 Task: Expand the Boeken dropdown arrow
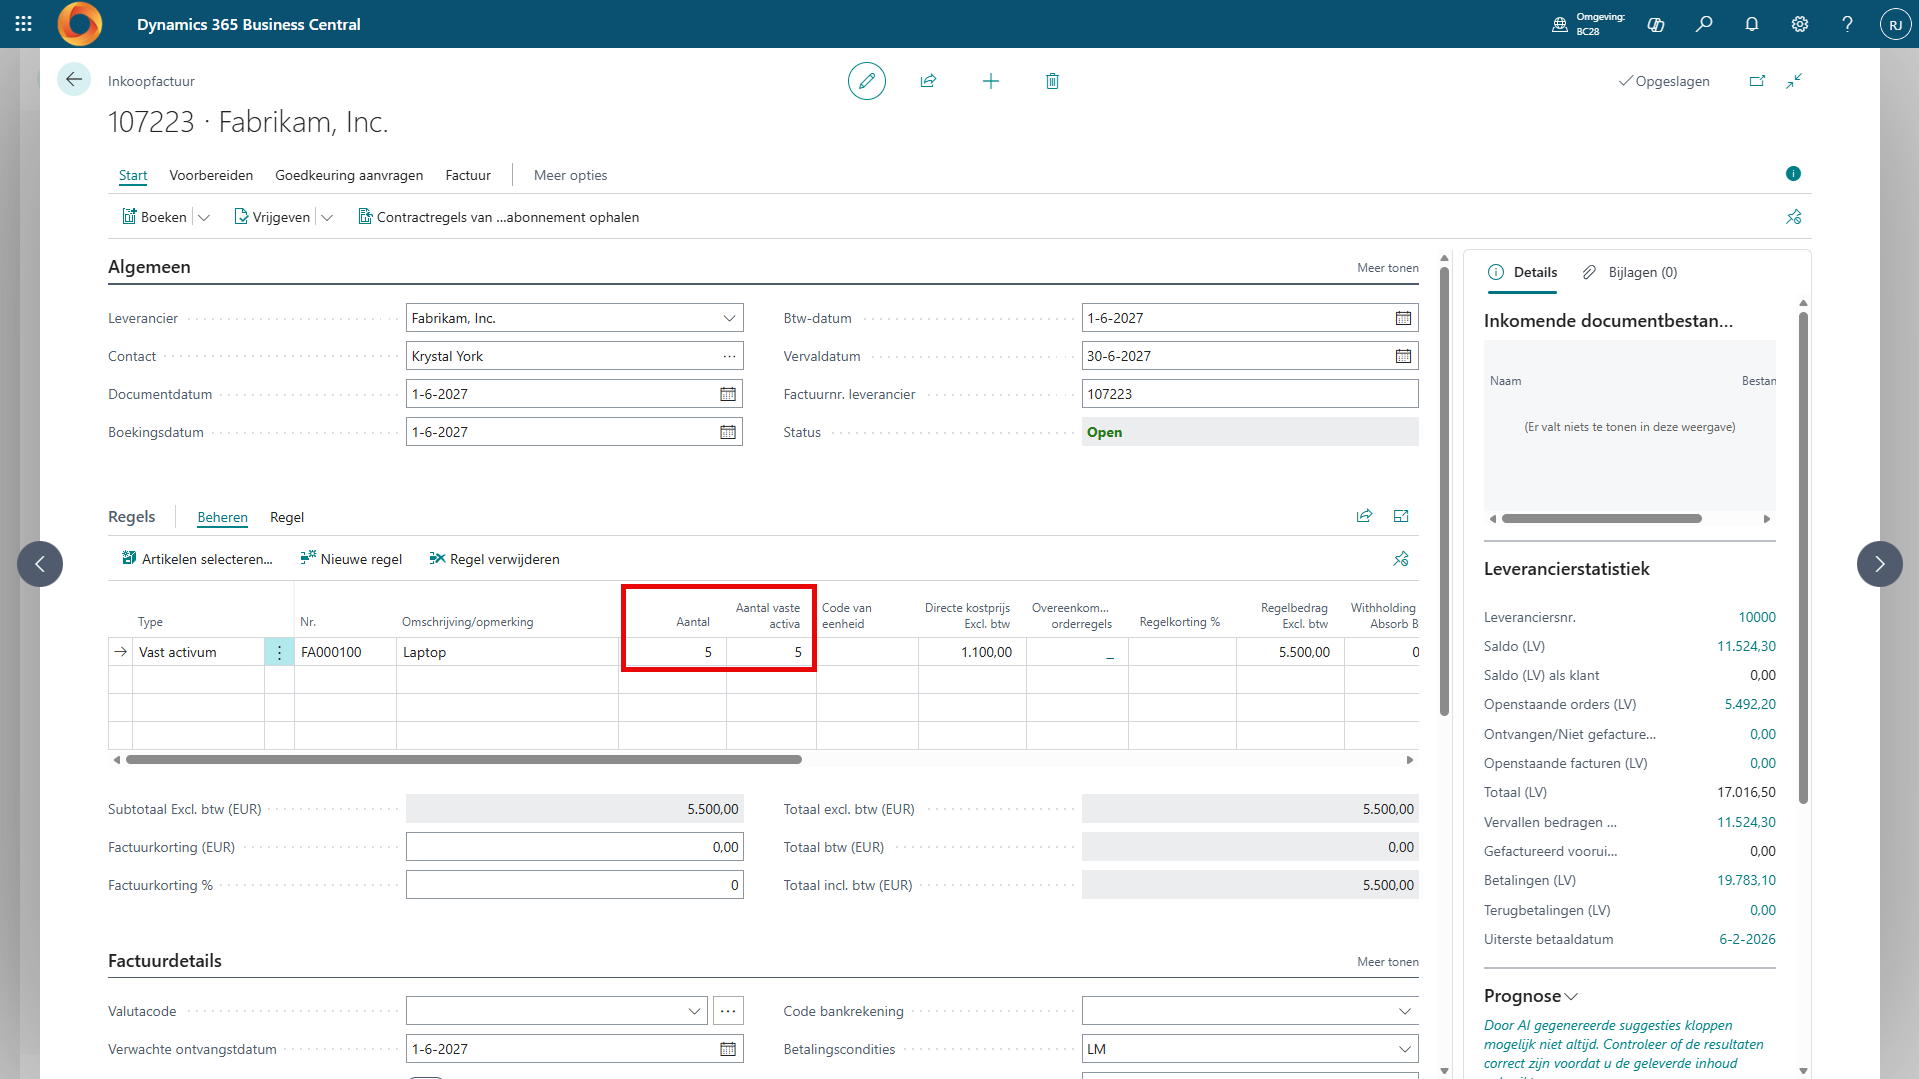(x=204, y=217)
